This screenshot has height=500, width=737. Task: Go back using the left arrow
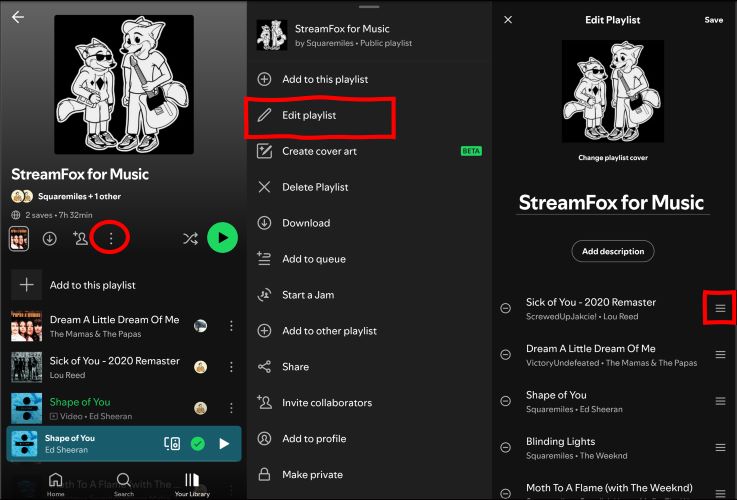click(18, 17)
